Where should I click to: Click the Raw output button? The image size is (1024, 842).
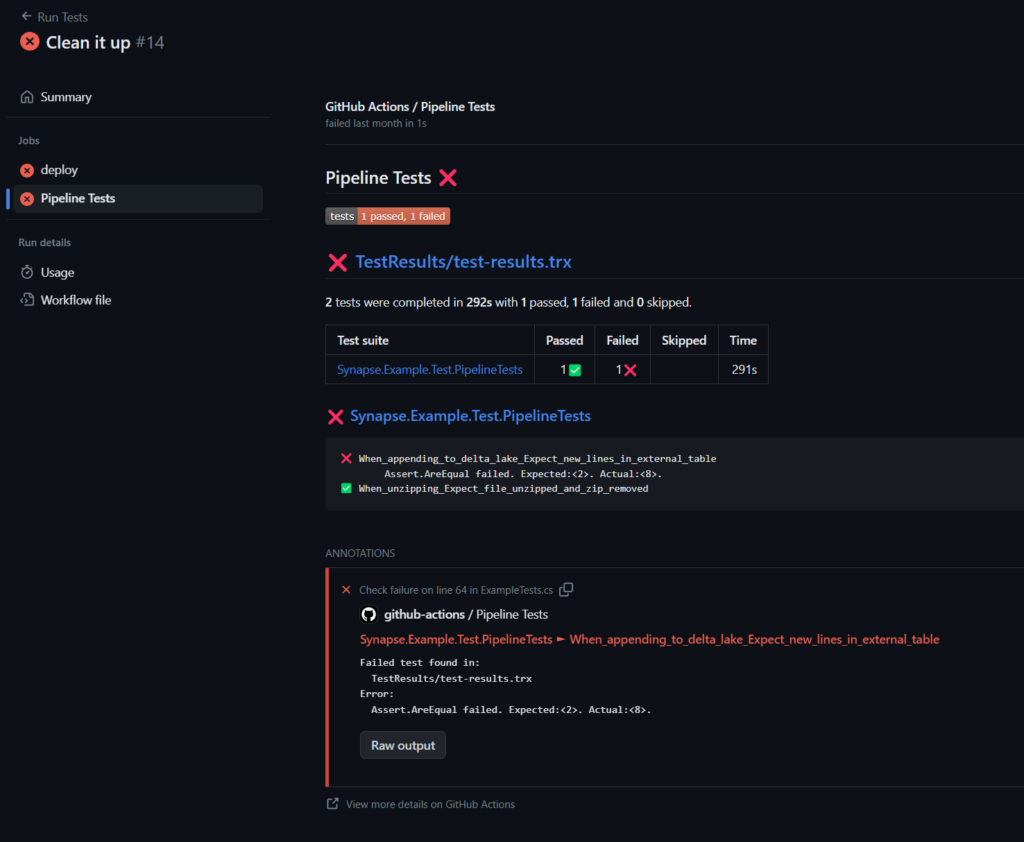pyautogui.click(x=403, y=745)
